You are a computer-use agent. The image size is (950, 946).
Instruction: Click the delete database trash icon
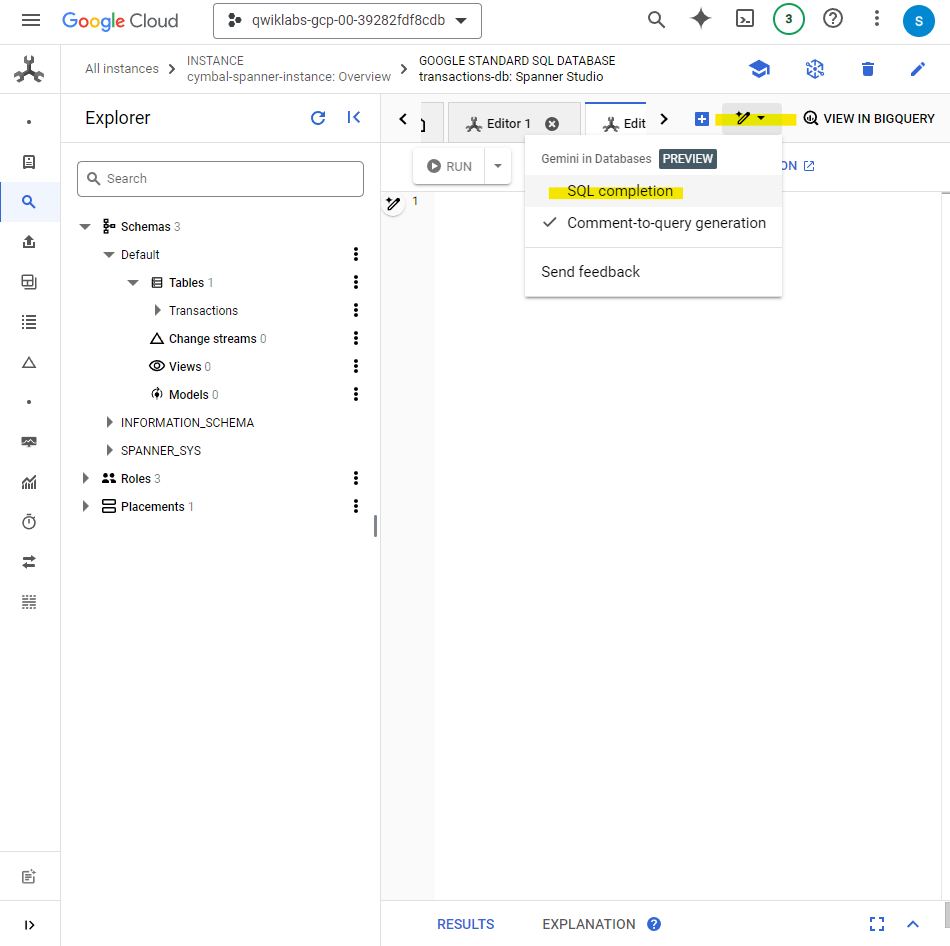[x=868, y=69]
